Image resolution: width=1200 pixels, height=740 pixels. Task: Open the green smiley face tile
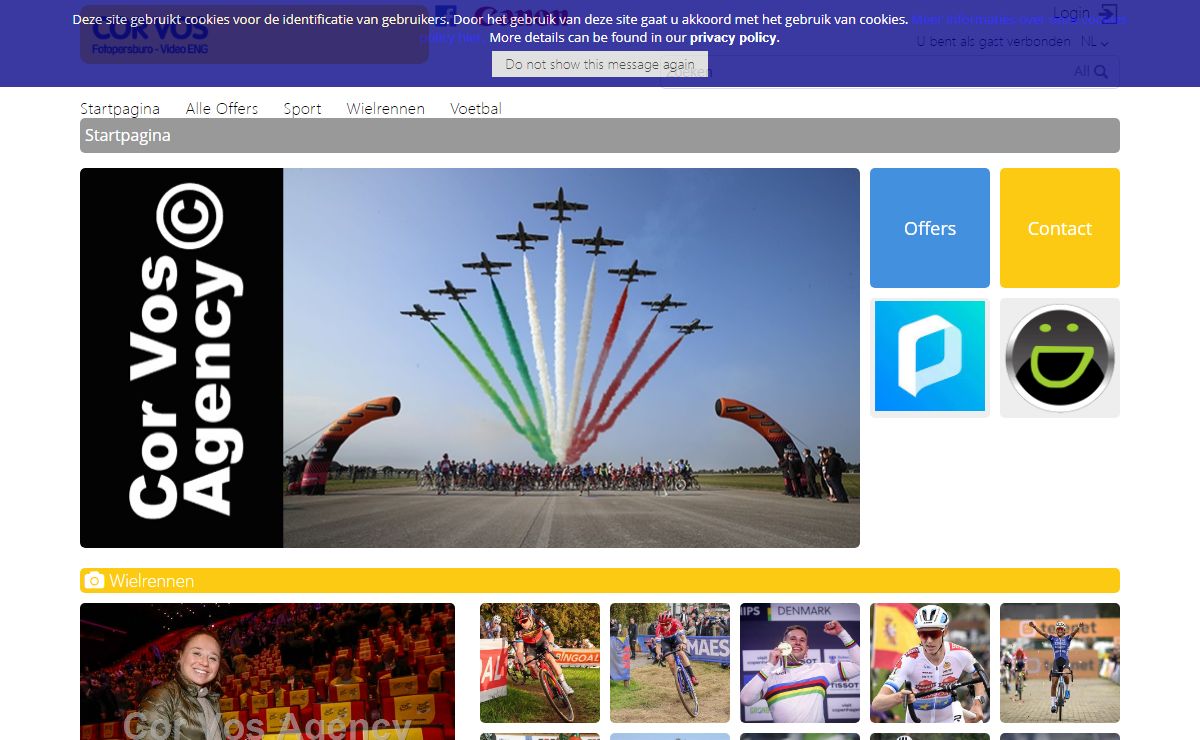pos(1060,358)
